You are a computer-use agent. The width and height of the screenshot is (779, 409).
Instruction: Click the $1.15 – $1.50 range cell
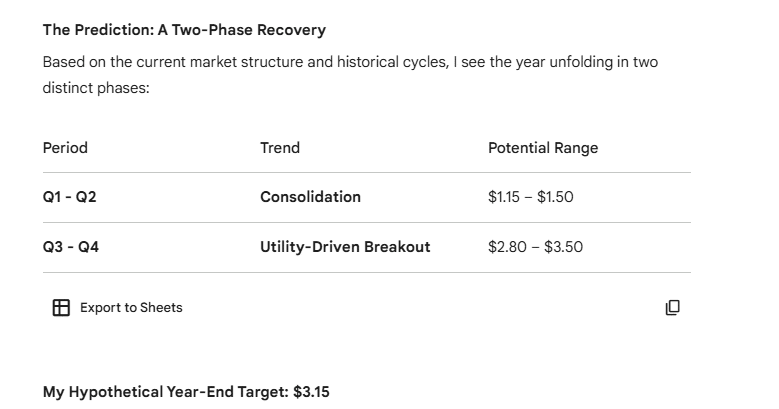click(x=530, y=197)
